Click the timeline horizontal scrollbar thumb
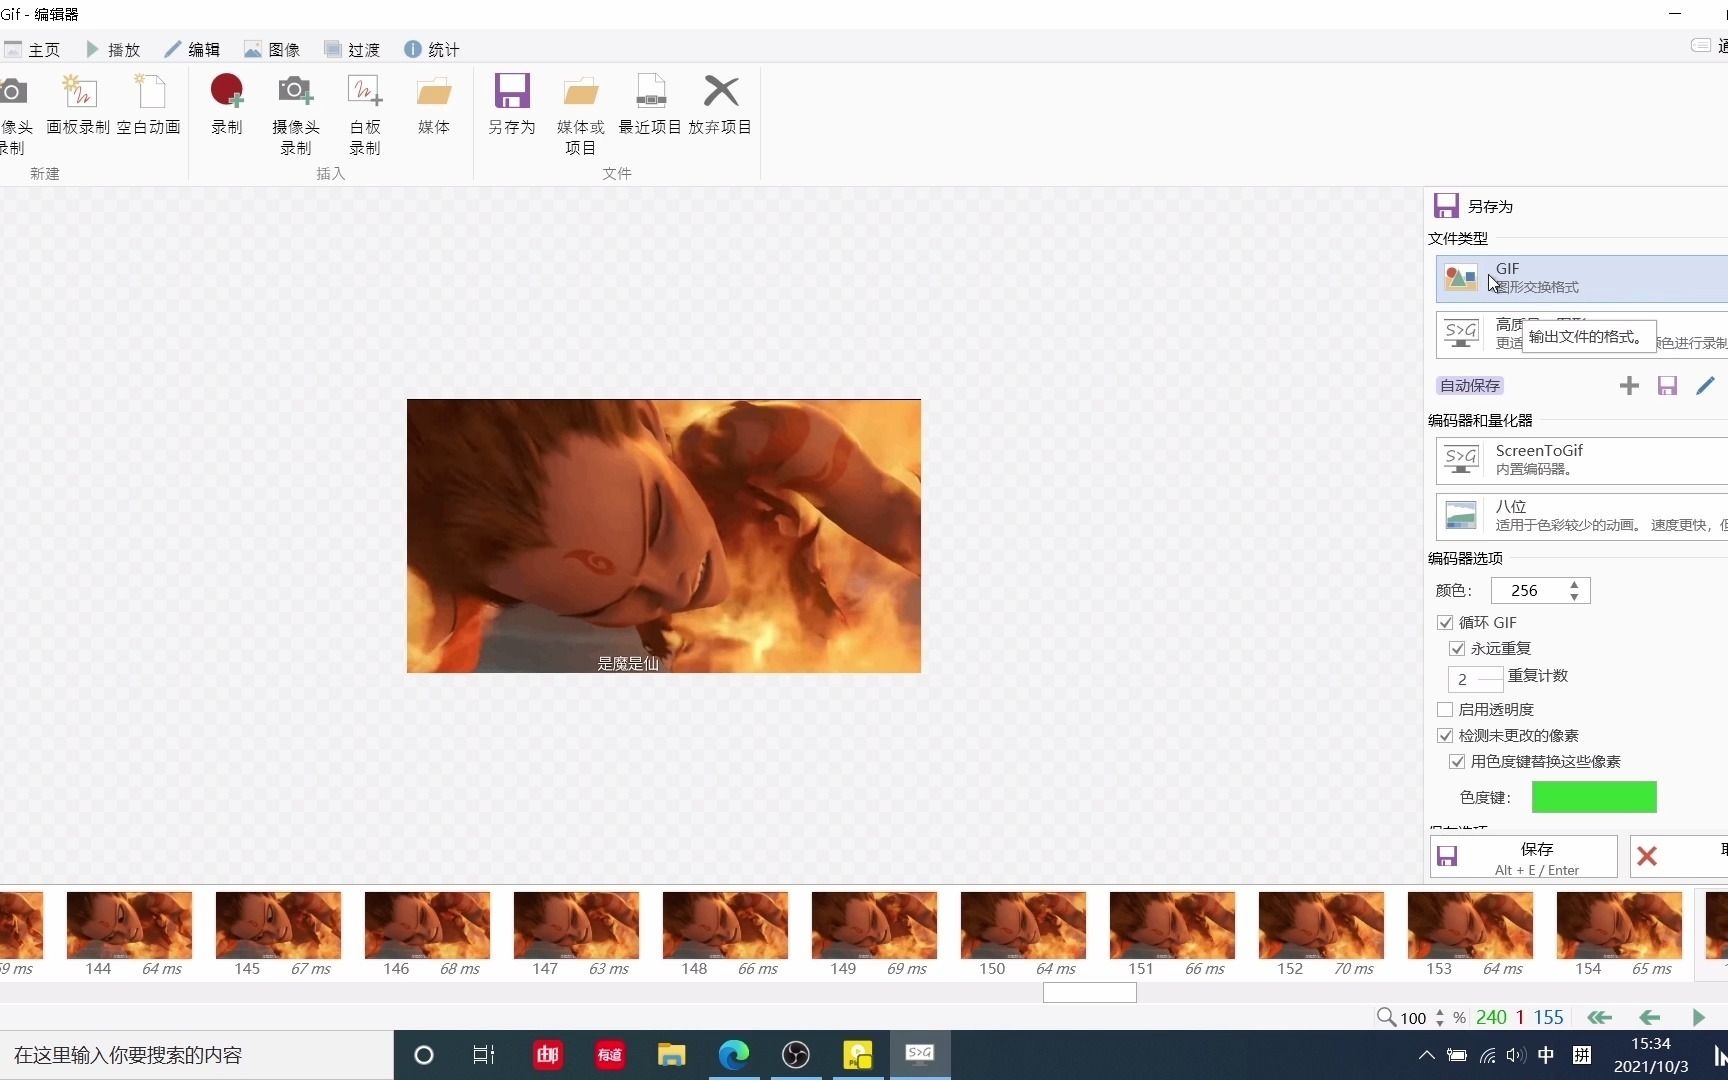The image size is (1728, 1080). click(1090, 992)
